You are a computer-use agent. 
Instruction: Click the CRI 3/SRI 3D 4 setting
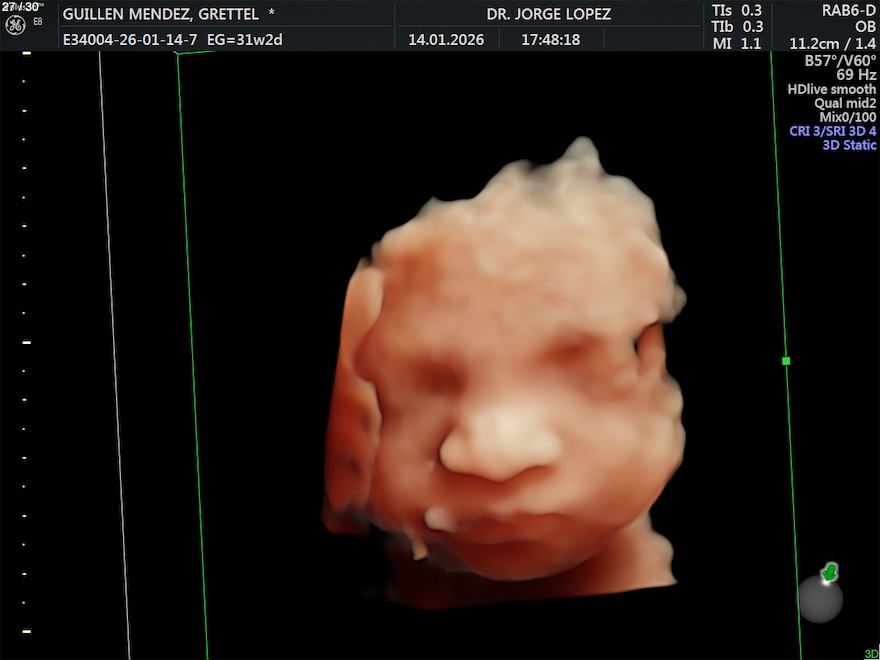[x=832, y=131]
